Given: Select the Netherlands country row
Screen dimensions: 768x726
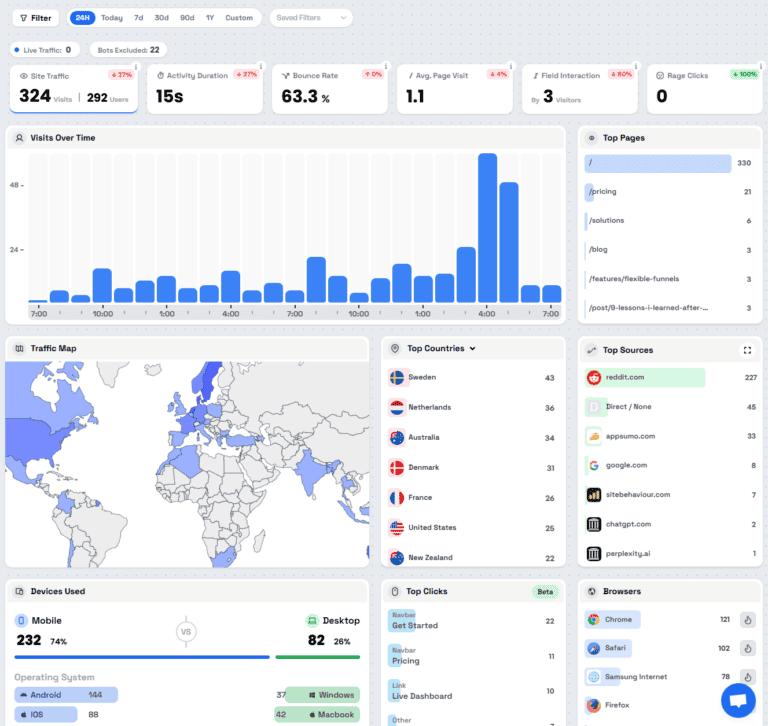Looking at the screenshot, I should pos(473,408).
